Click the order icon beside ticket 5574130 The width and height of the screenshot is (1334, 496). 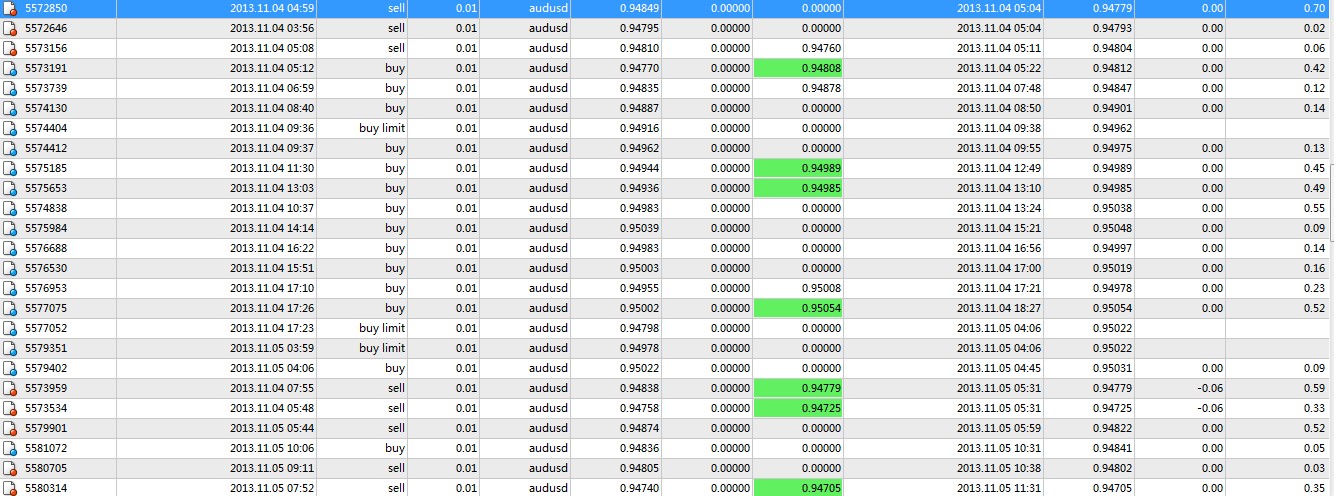click(x=10, y=109)
